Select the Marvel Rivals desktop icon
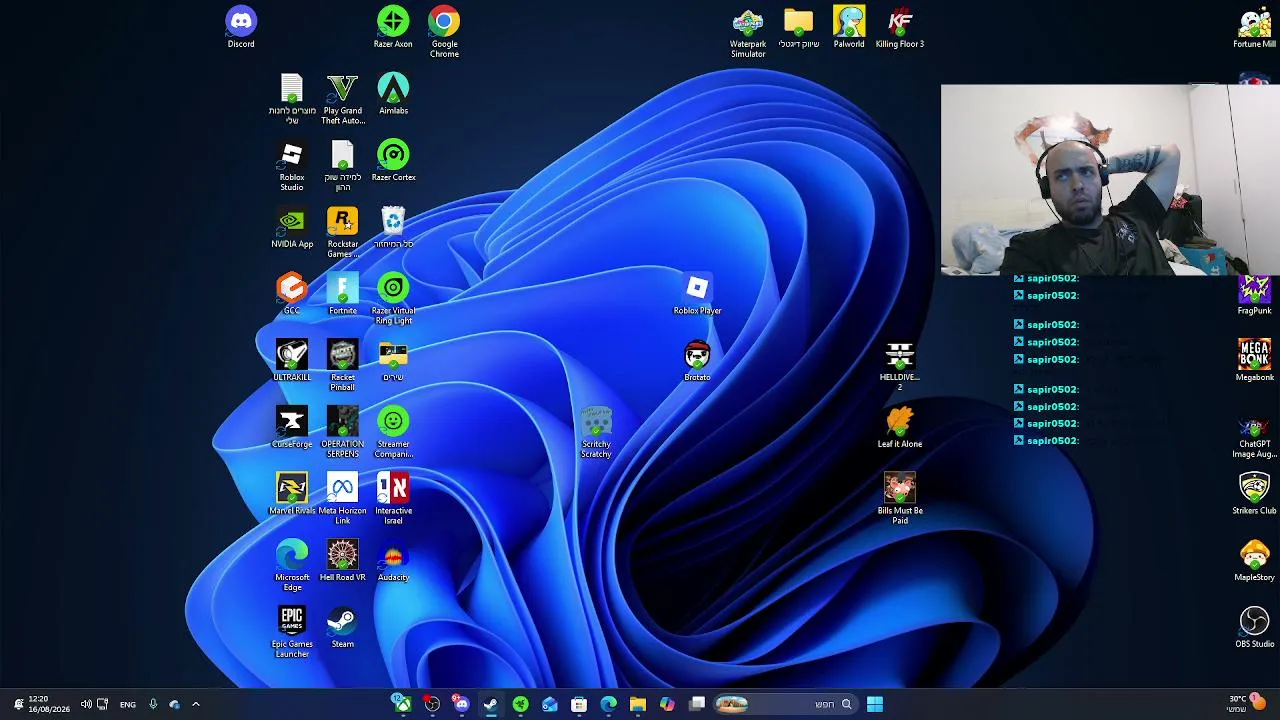Screen dimensions: 1280x720 (x=292, y=495)
